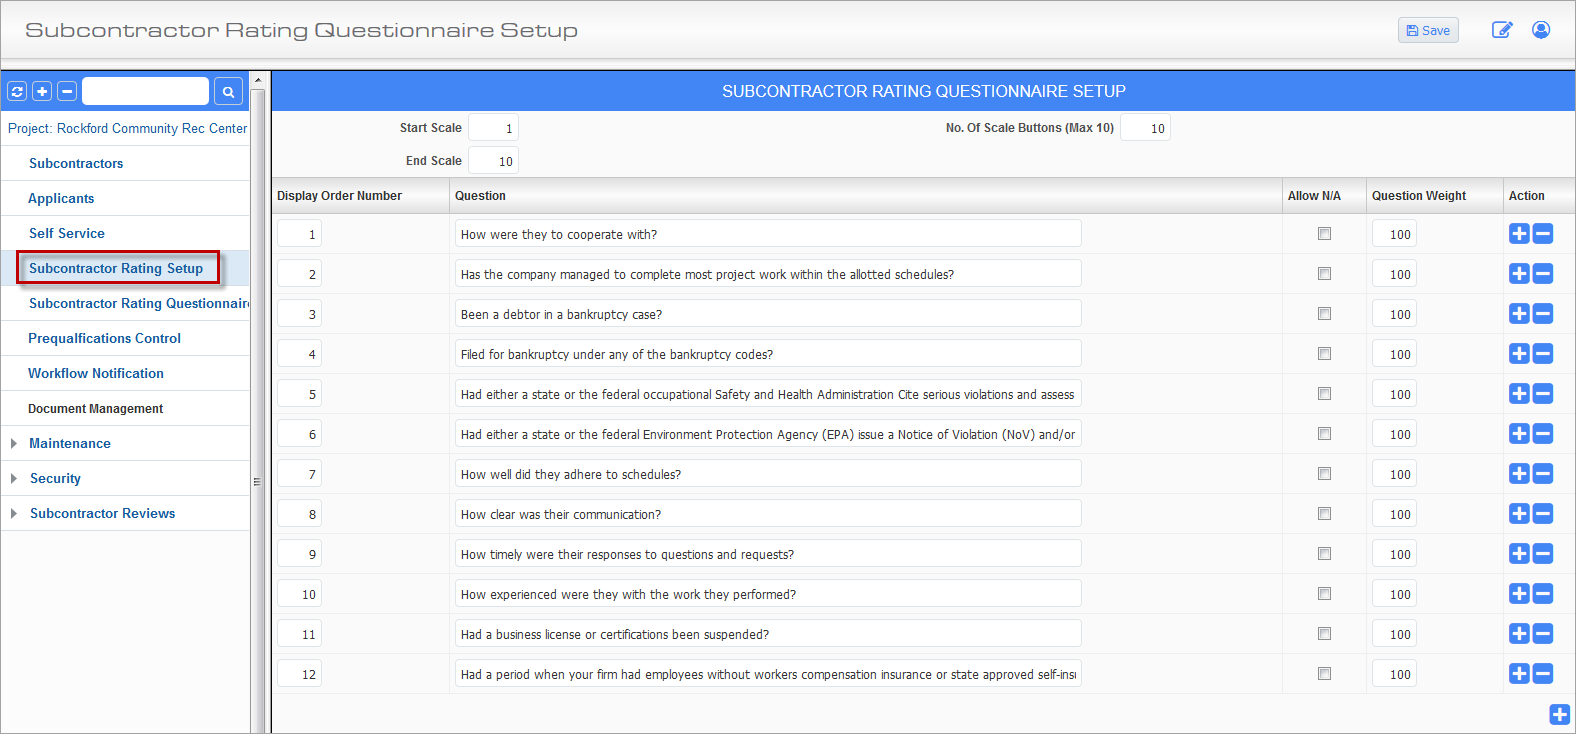Open the edit/notes icon in header
Viewport: 1576px width, 734px height.
[1502, 30]
